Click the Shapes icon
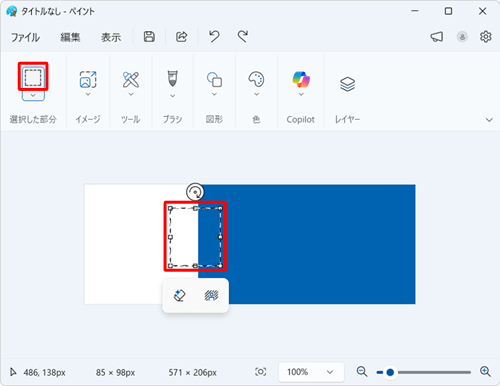 coord(214,79)
